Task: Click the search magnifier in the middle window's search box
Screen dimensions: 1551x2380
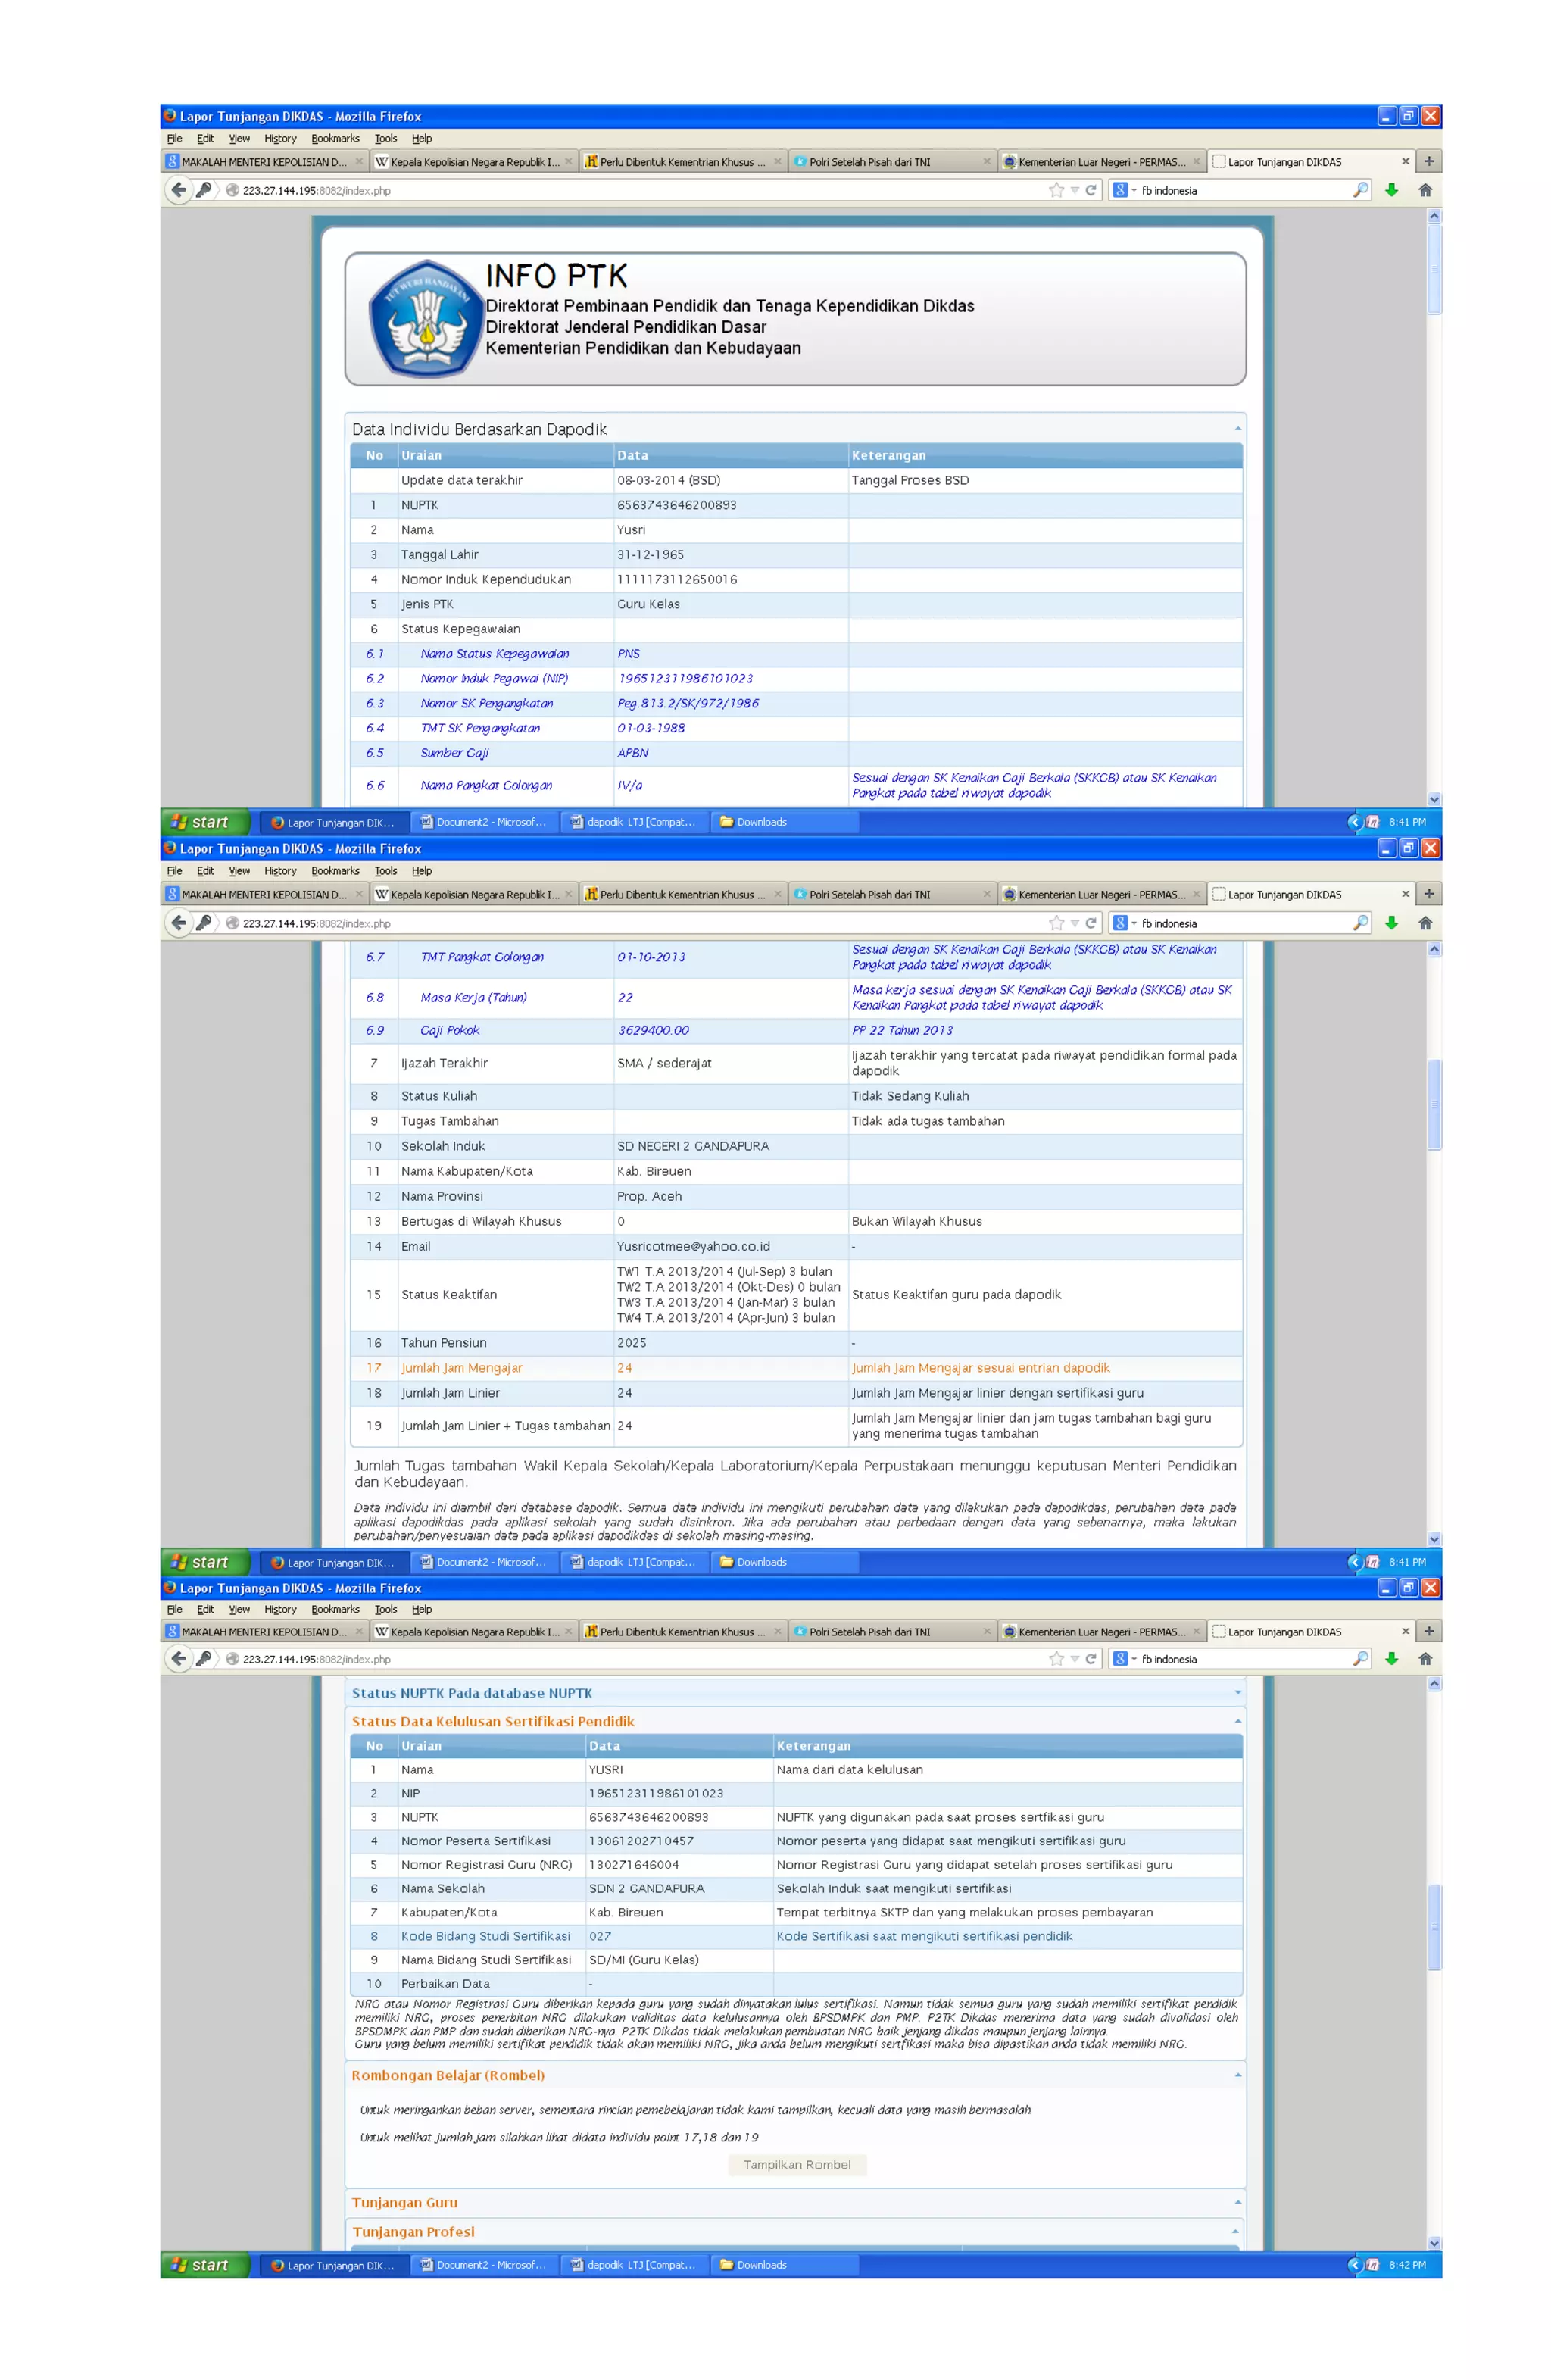Action: coord(1360,923)
